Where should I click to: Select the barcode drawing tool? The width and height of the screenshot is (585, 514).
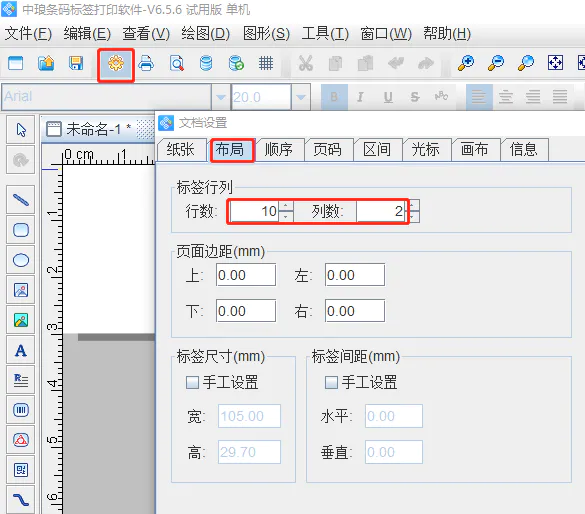[x=21, y=410]
